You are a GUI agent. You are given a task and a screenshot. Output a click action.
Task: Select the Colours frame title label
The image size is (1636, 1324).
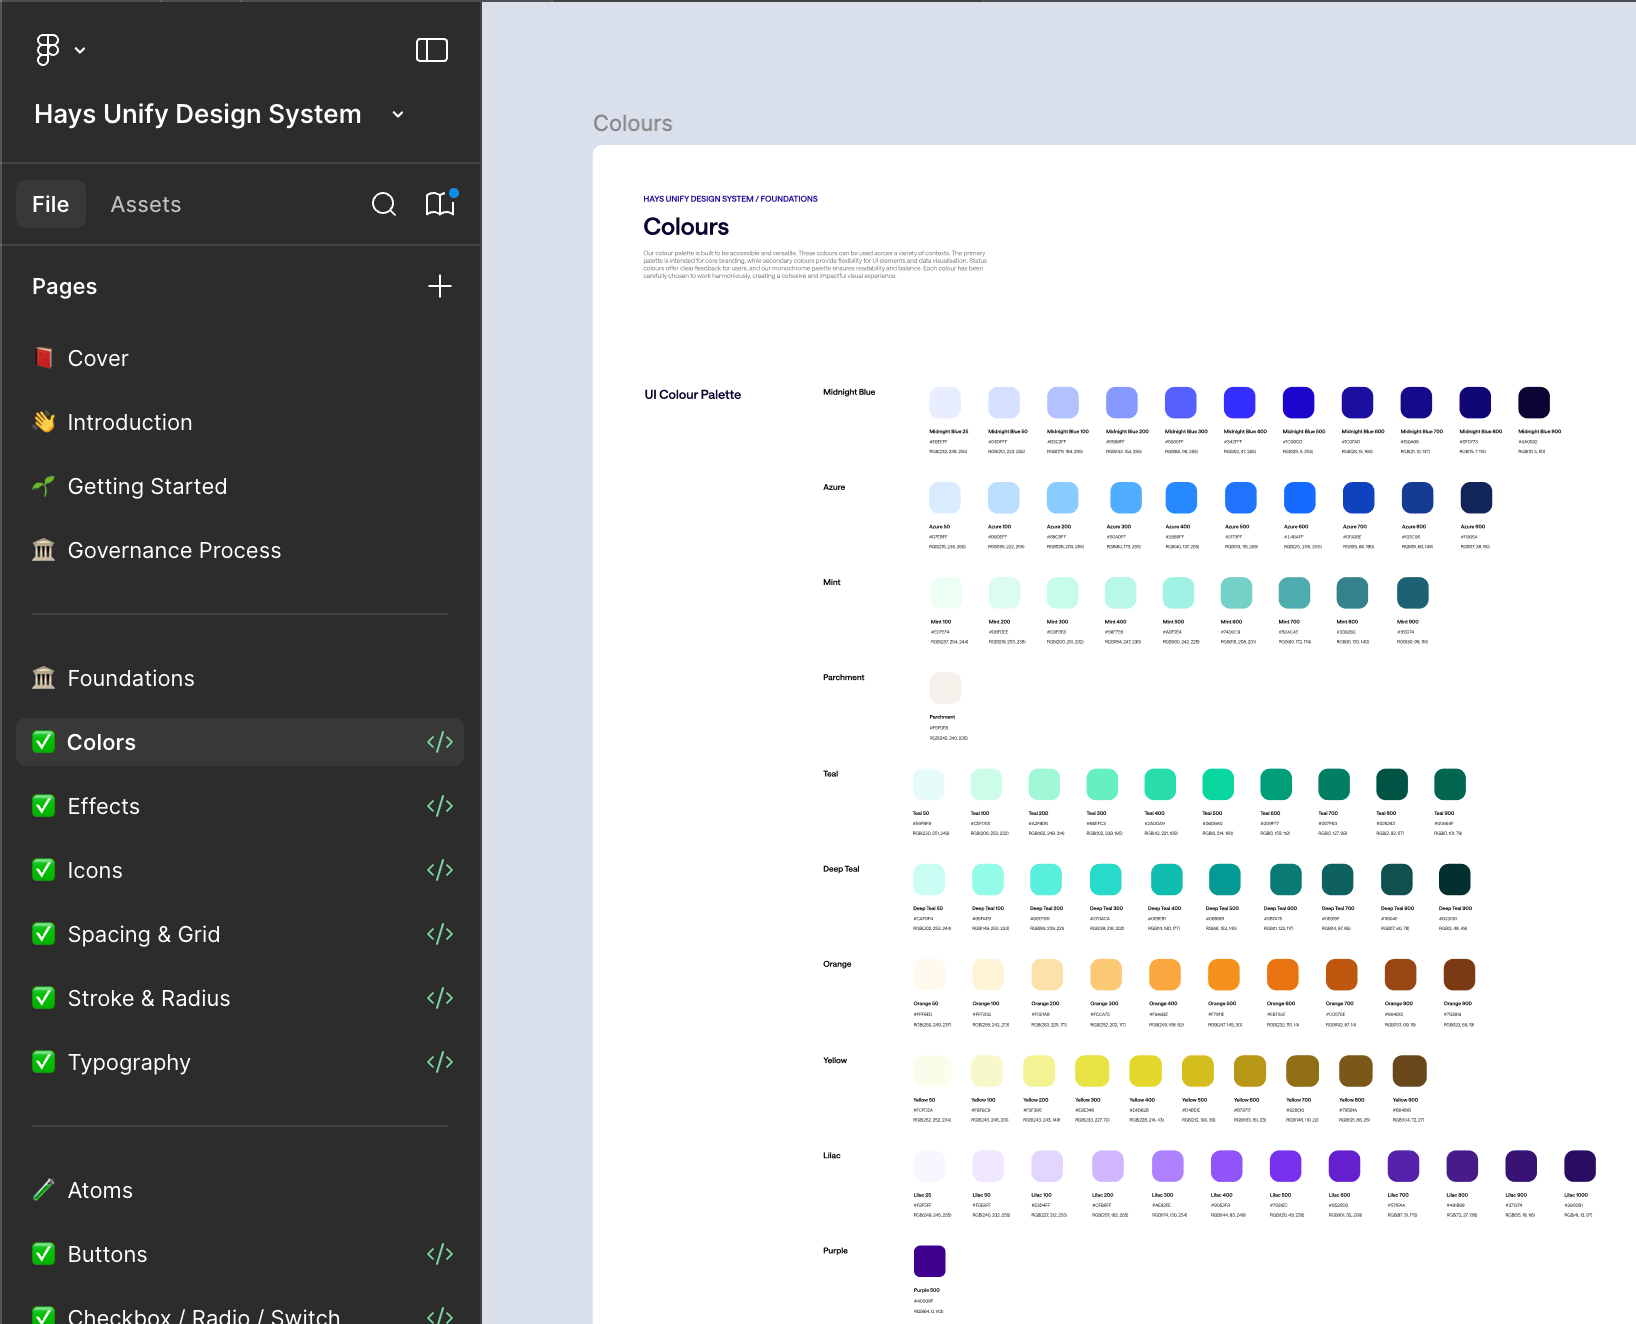[x=633, y=124]
